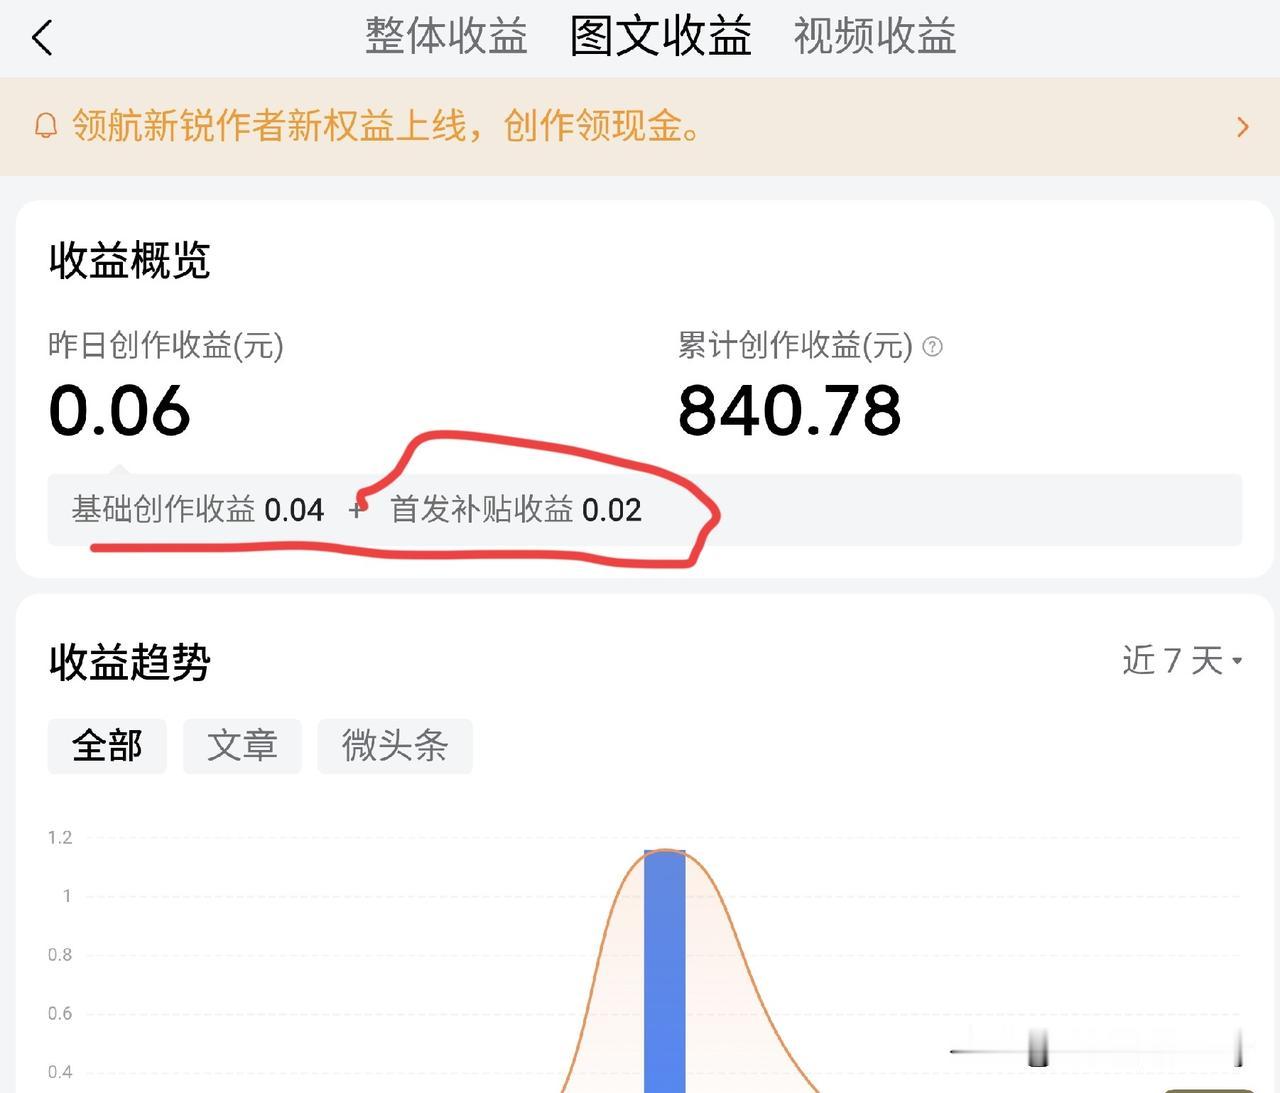Open the 近7天 time range dropdown
Viewport: 1280px width, 1093px height.
pyautogui.click(x=1182, y=660)
